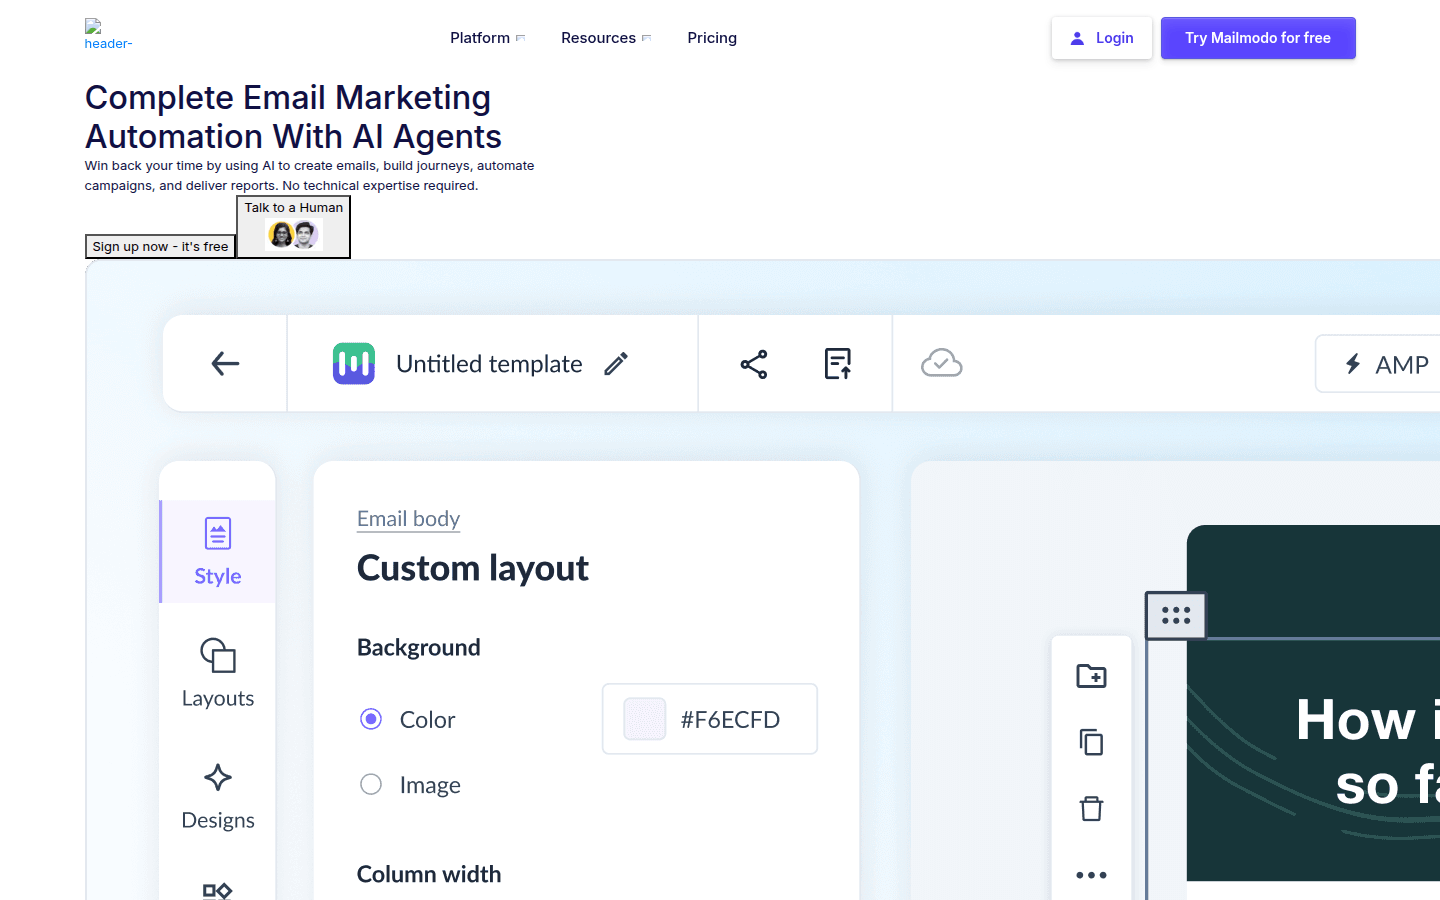
Task: Select the Color background option
Action: (371, 719)
